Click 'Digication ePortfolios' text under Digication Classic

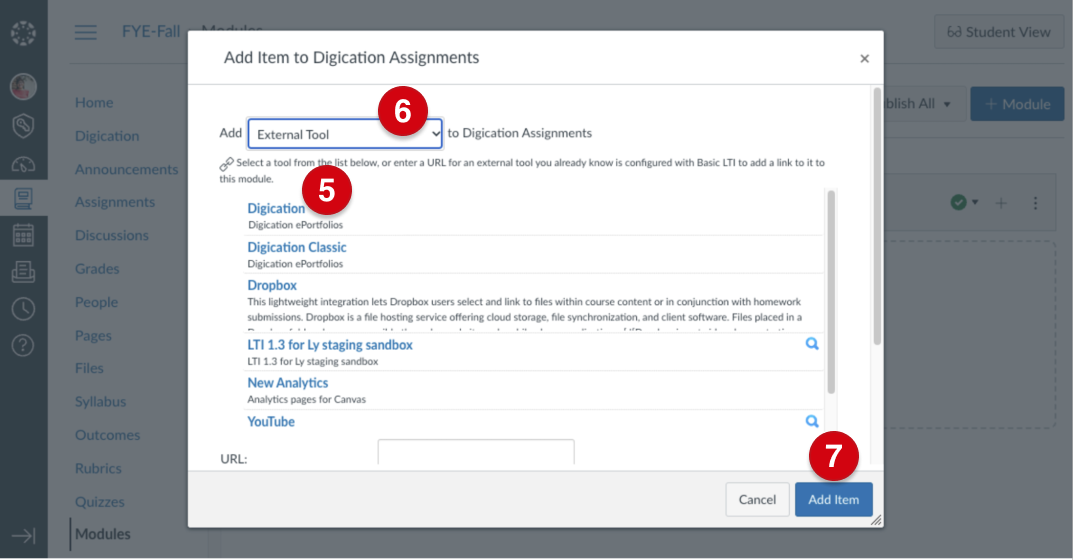[x=295, y=264]
